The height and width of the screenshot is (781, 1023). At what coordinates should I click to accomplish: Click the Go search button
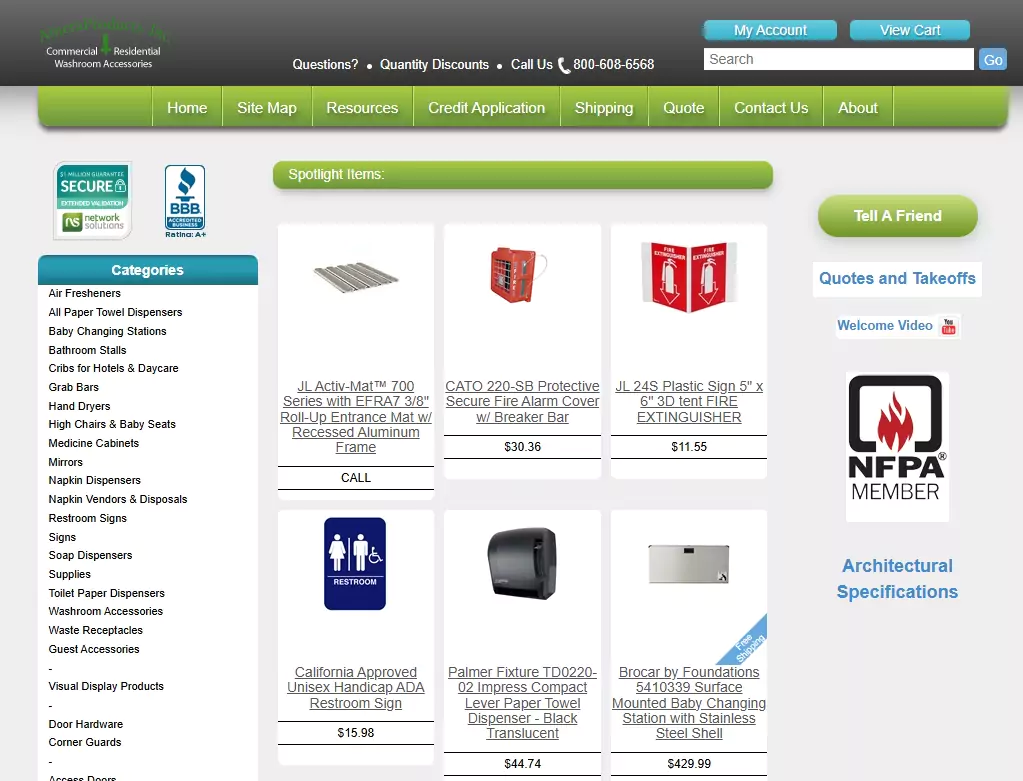992,59
